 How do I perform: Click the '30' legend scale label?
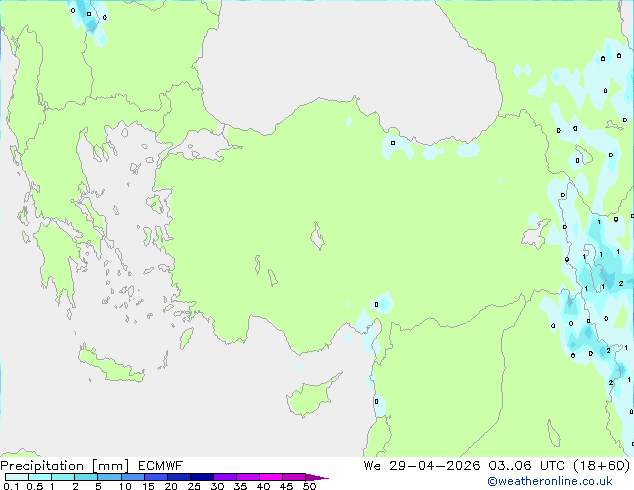tap(217, 486)
